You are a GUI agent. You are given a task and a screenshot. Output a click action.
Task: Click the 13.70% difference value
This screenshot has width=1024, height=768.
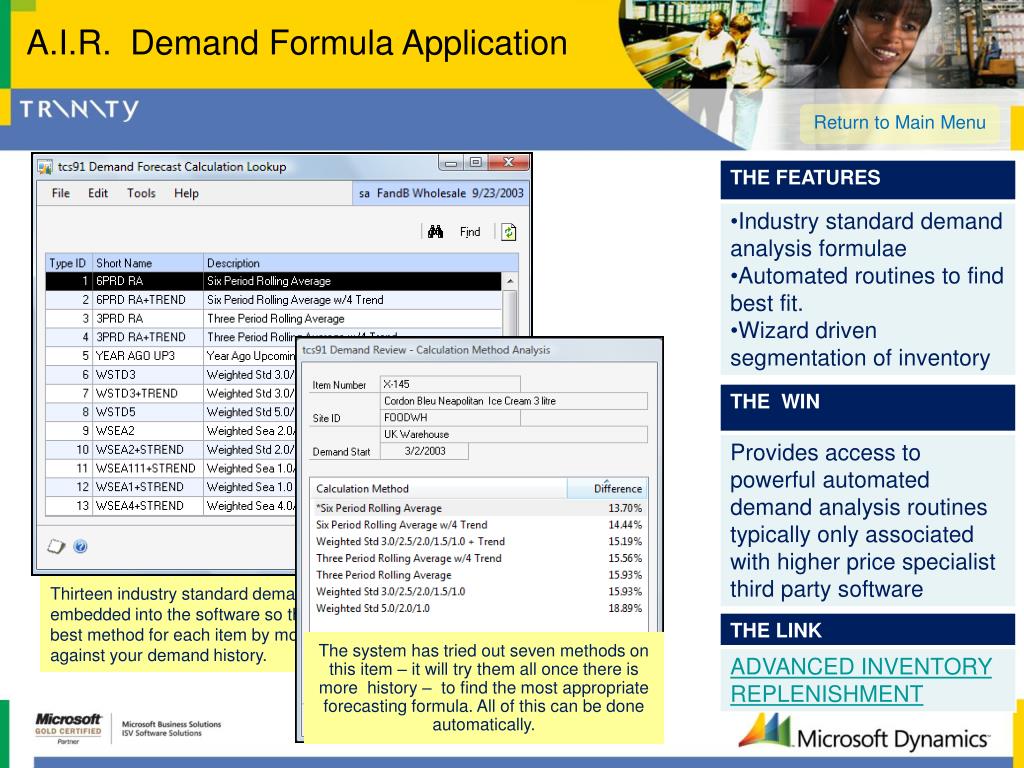tap(625, 508)
